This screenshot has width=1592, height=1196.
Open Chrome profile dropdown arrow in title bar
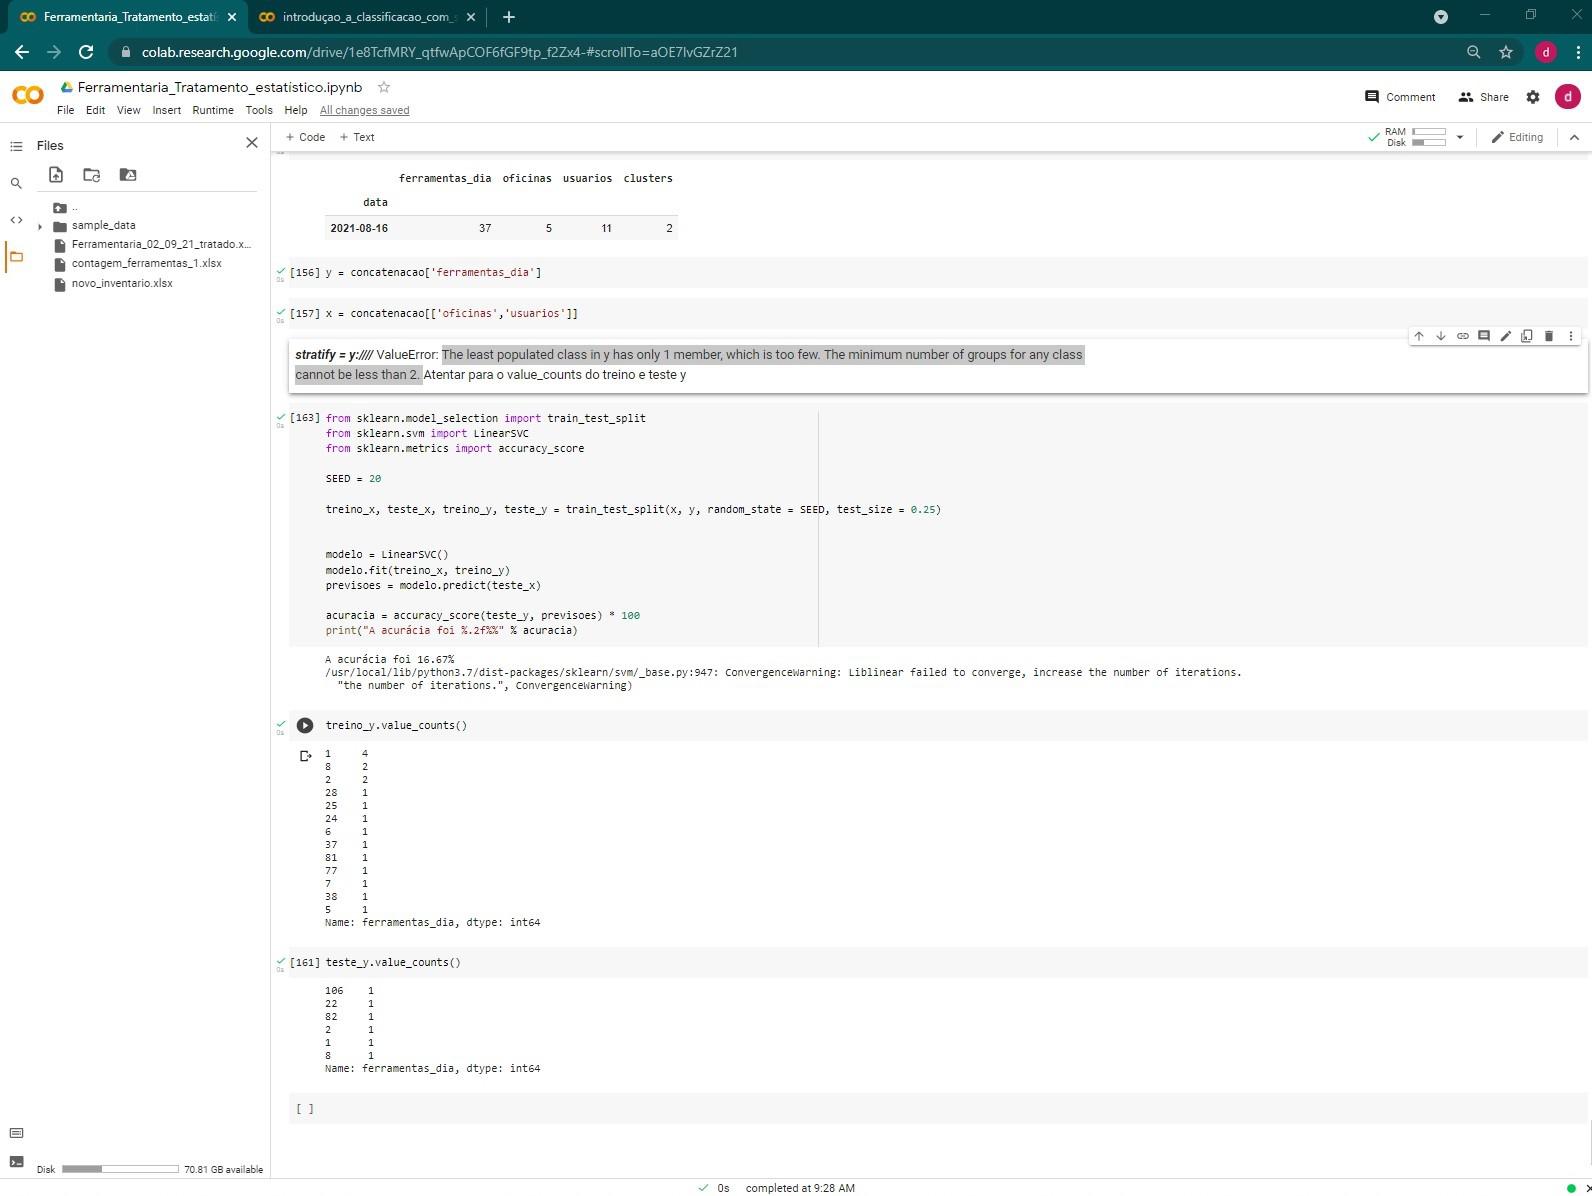pyautogui.click(x=1441, y=17)
